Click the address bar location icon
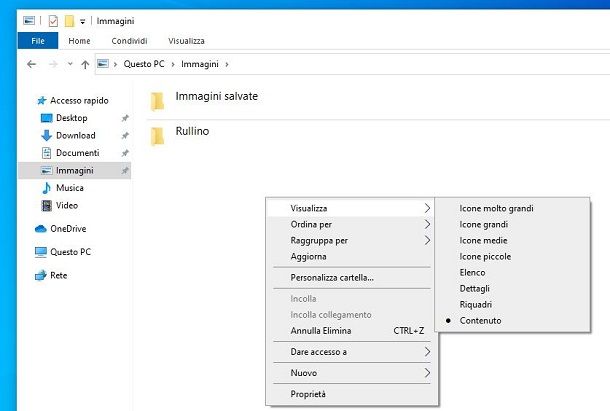Viewport: 610px width, 411px height. pos(103,63)
